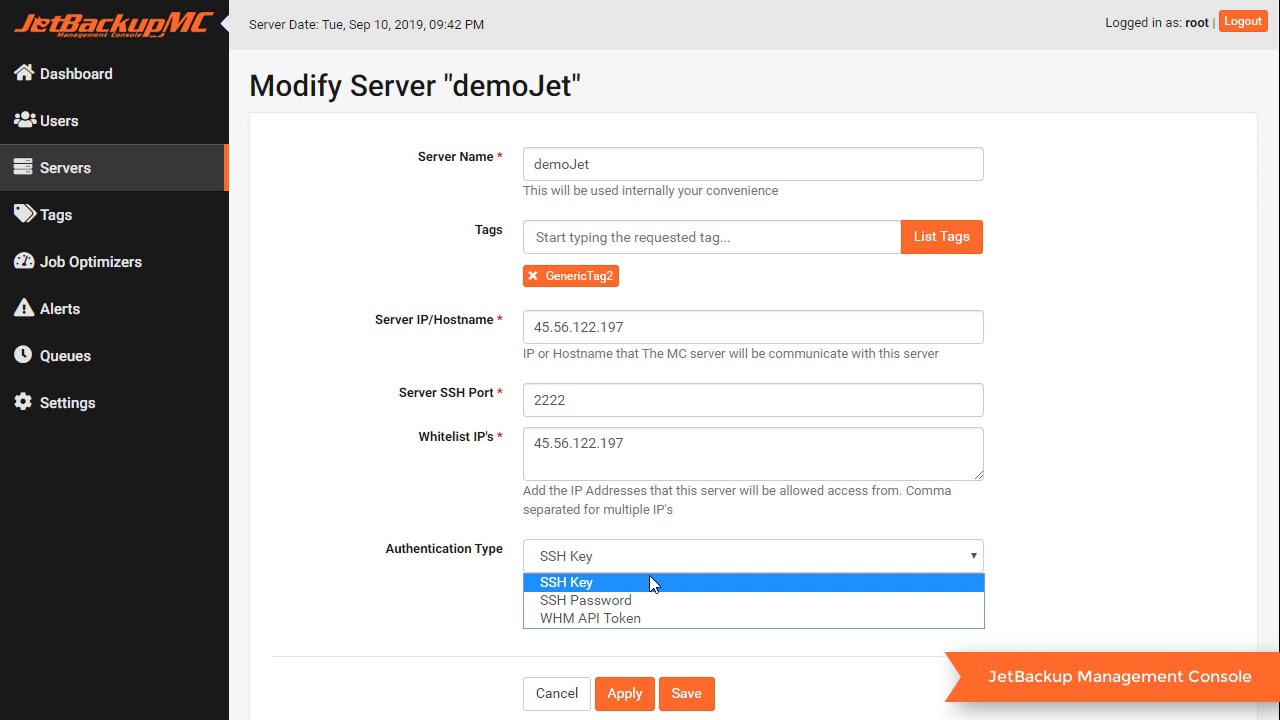
Task: Click the Settings gear icon
Action: click(x=23, y=402)
